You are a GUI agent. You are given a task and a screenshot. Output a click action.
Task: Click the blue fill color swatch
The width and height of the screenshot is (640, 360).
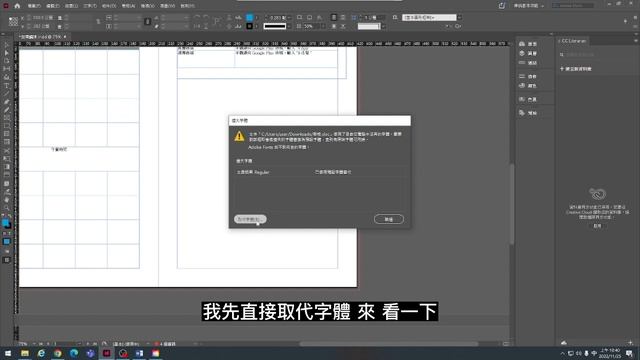pyautogui.click(x=249, y=18)
